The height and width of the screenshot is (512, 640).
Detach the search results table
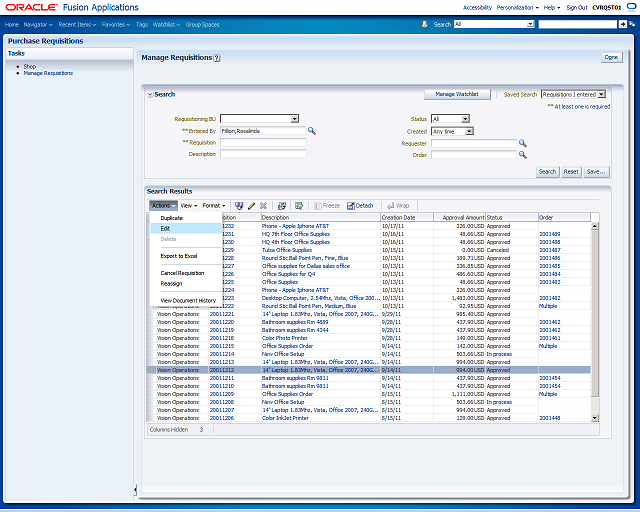point(360,206)
